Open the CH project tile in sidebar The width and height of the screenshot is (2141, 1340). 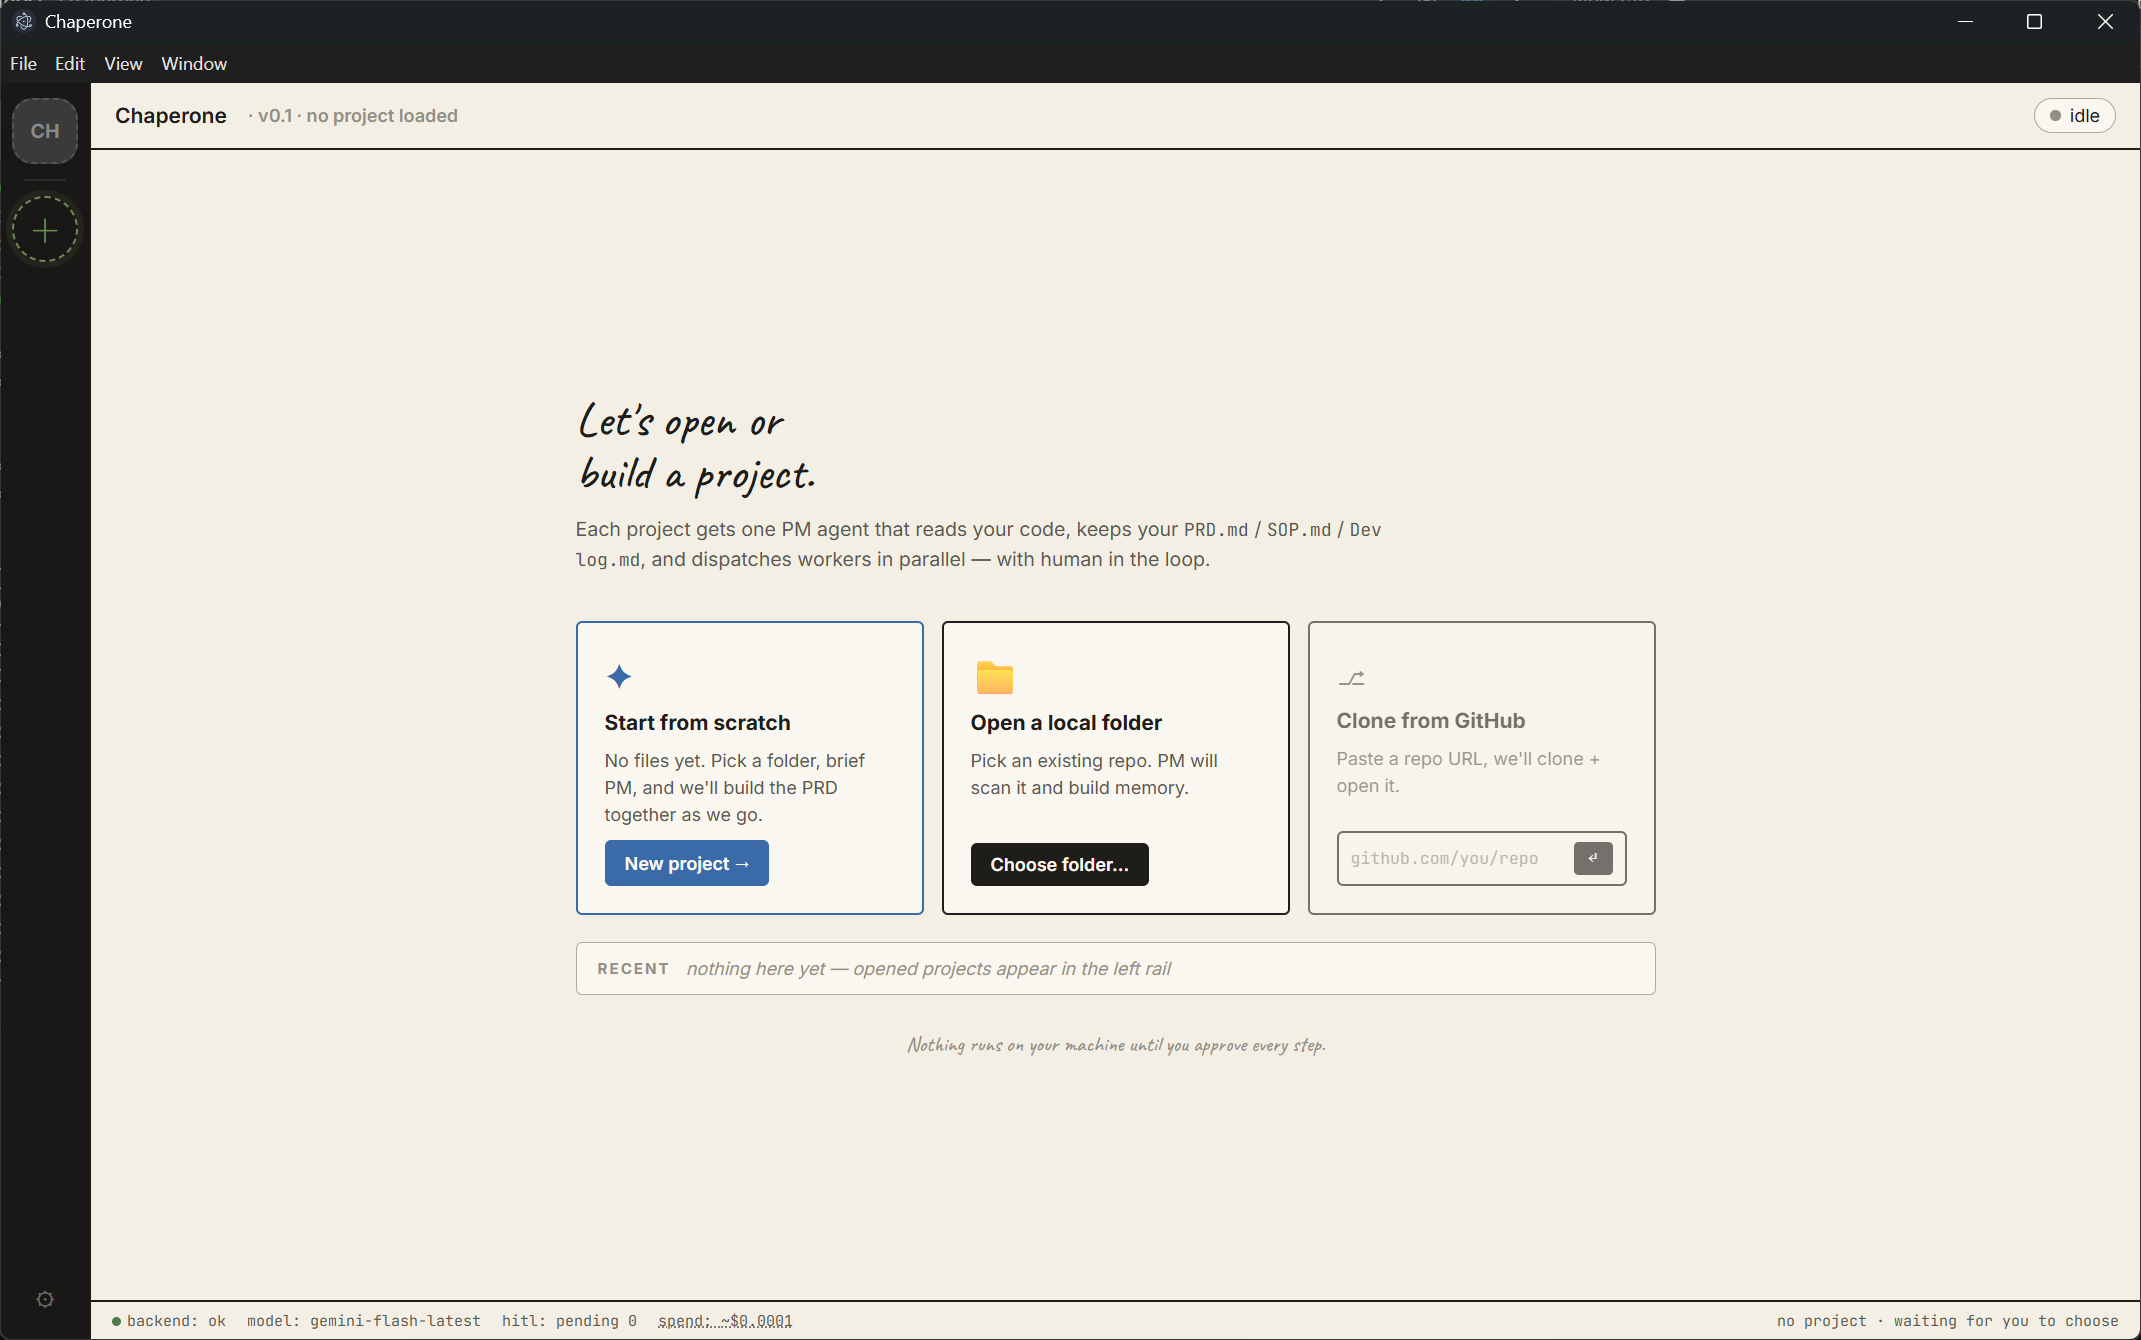pos(45,131)
